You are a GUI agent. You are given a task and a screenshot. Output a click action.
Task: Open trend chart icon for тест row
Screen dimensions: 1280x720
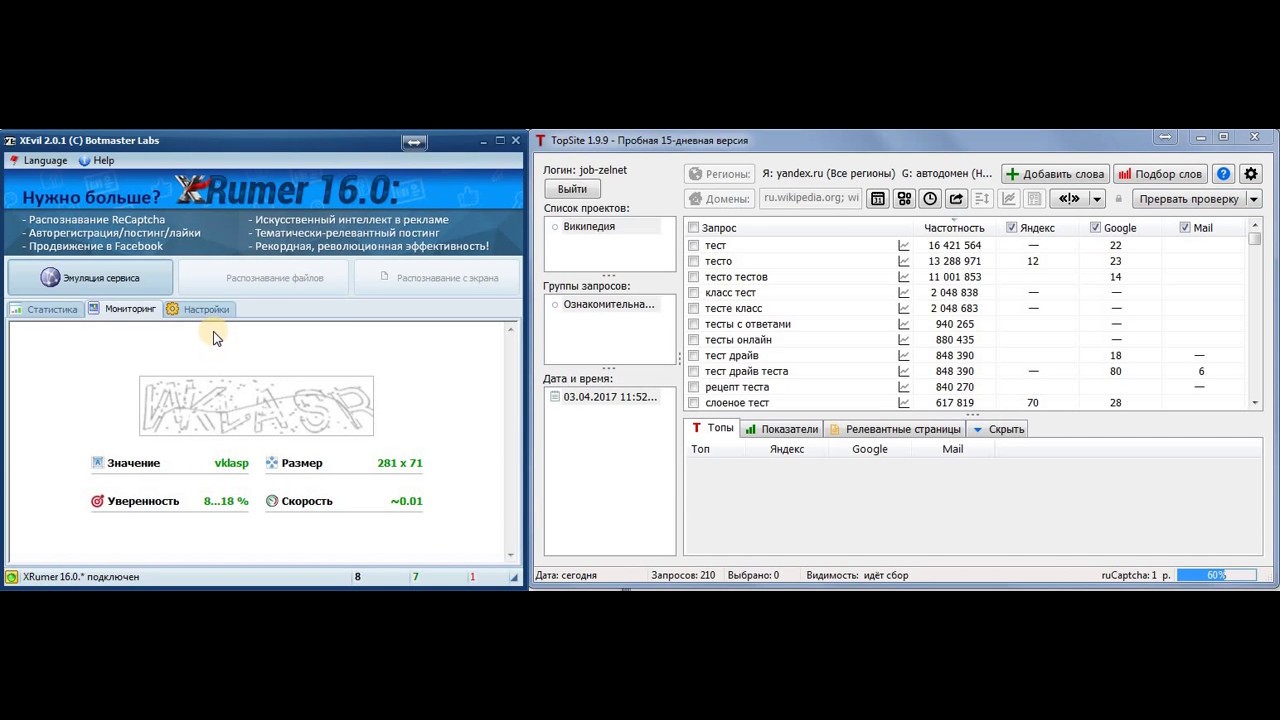click(904, 245)
